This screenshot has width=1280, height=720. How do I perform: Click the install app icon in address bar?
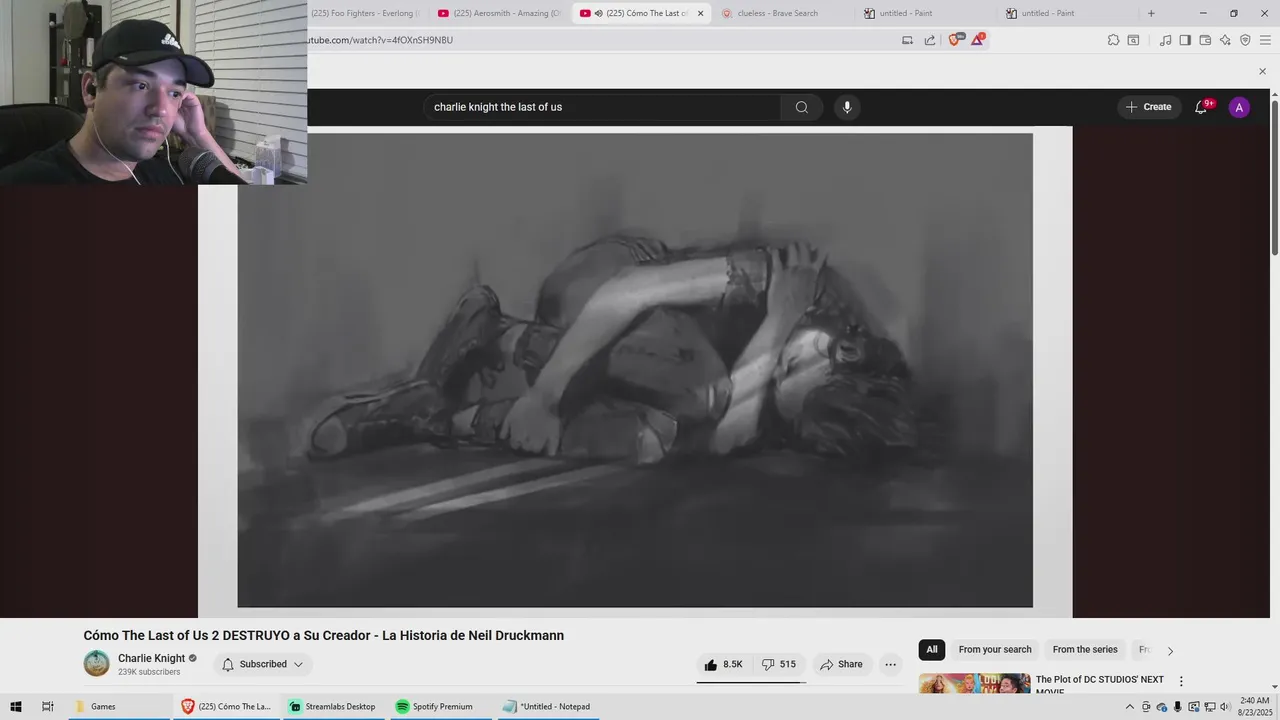pyautogui.click(x=907, y=40)
